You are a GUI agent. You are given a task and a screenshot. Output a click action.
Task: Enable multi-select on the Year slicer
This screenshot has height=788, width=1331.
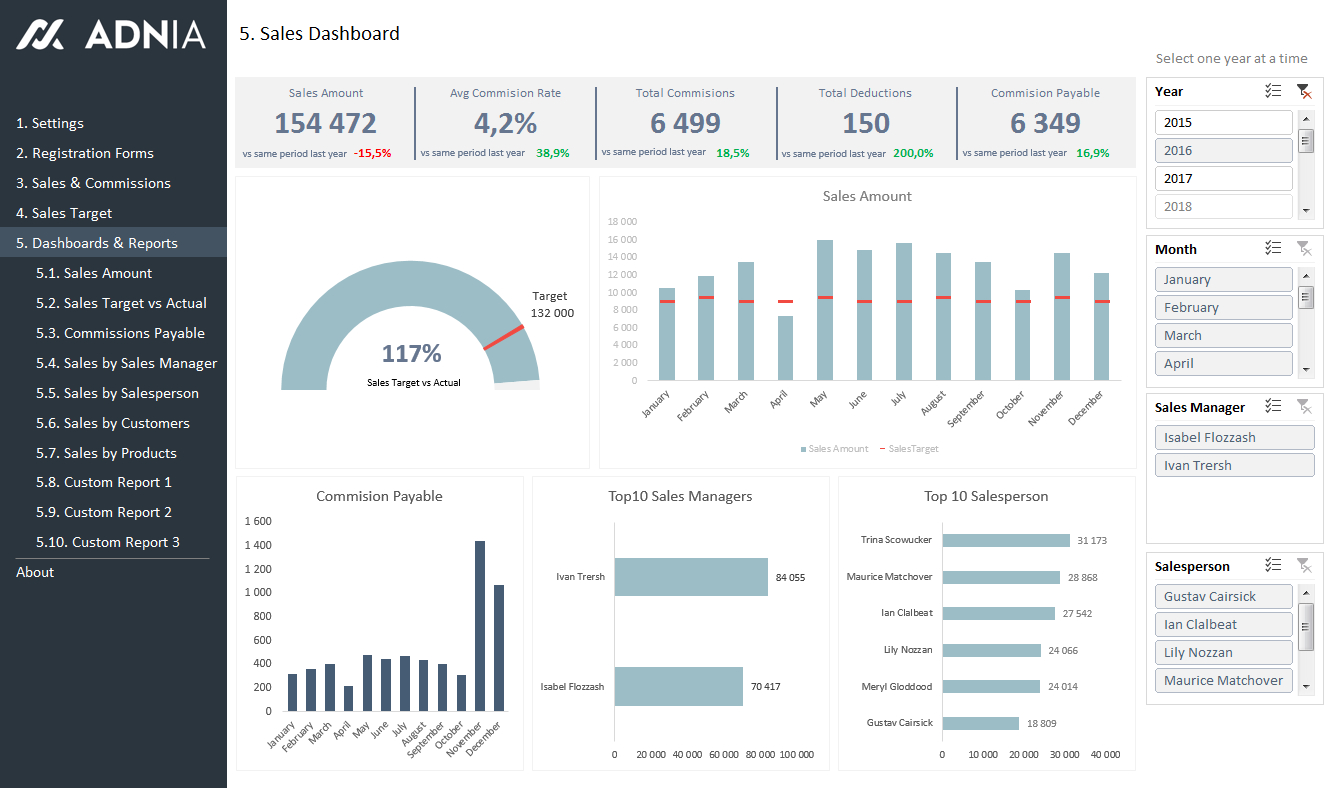point(1273,90)
